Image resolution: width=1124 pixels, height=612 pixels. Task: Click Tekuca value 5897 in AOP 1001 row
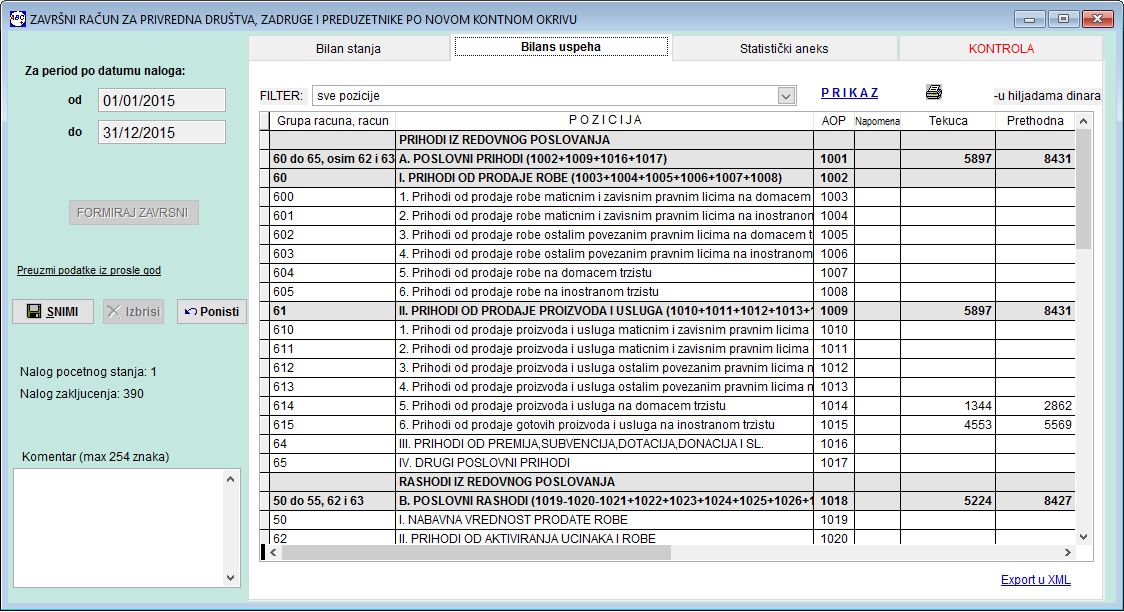(948, 159)
